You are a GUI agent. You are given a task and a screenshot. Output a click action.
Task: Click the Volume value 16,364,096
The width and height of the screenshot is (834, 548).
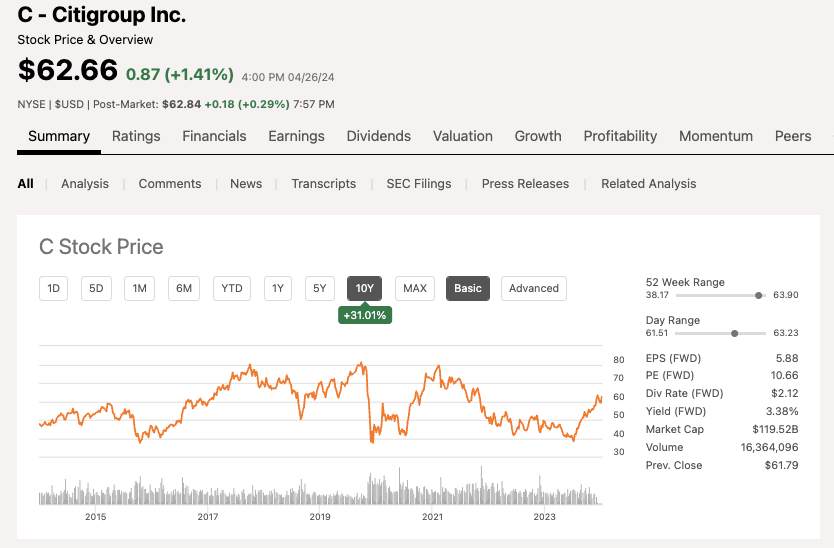point(769,447)
